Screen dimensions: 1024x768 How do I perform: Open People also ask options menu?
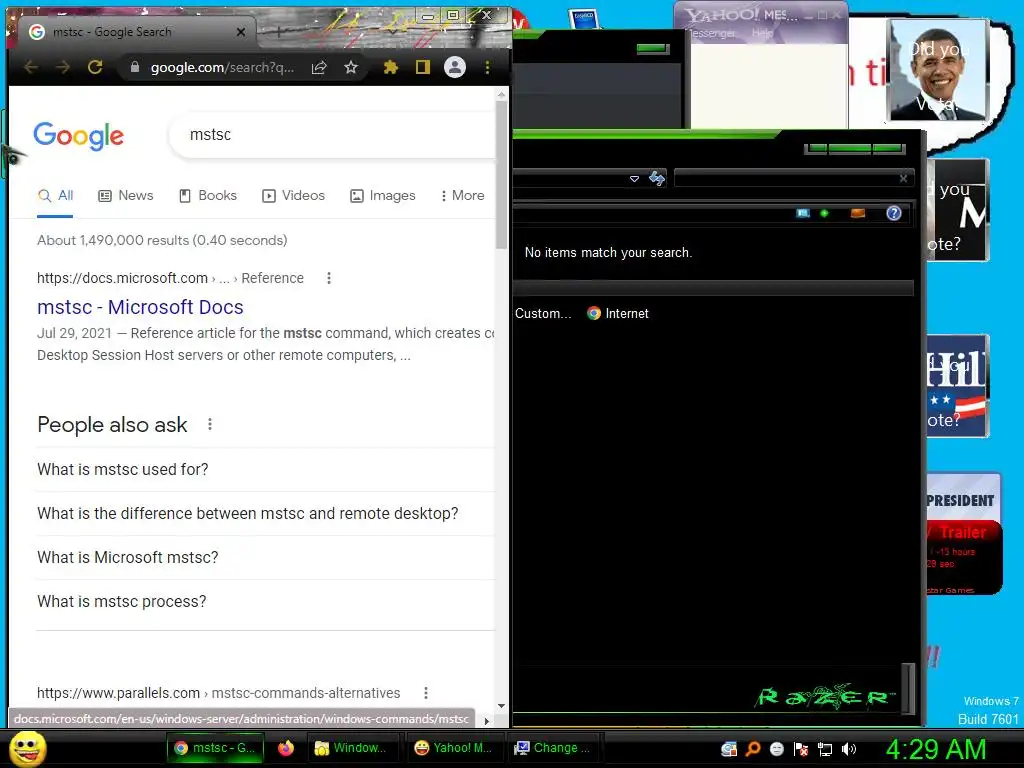point(210,424)
